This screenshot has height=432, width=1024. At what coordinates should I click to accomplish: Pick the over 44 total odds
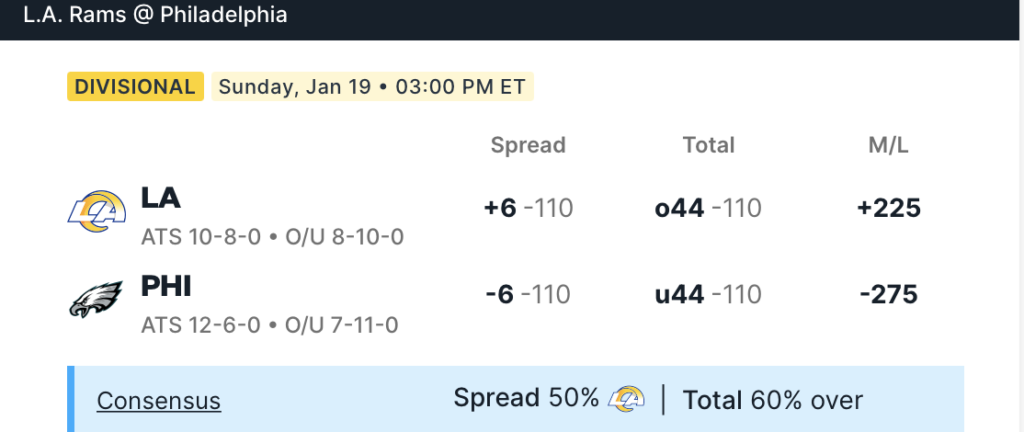[708, 208]
